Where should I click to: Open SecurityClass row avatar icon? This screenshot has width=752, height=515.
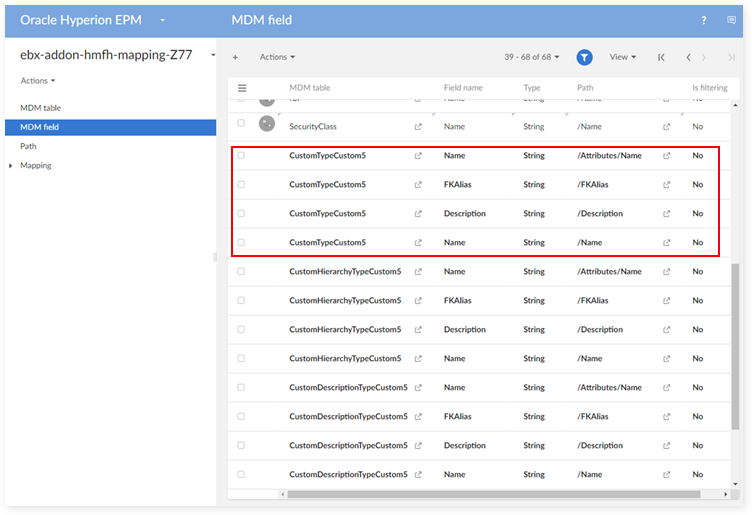pos(267,124)
